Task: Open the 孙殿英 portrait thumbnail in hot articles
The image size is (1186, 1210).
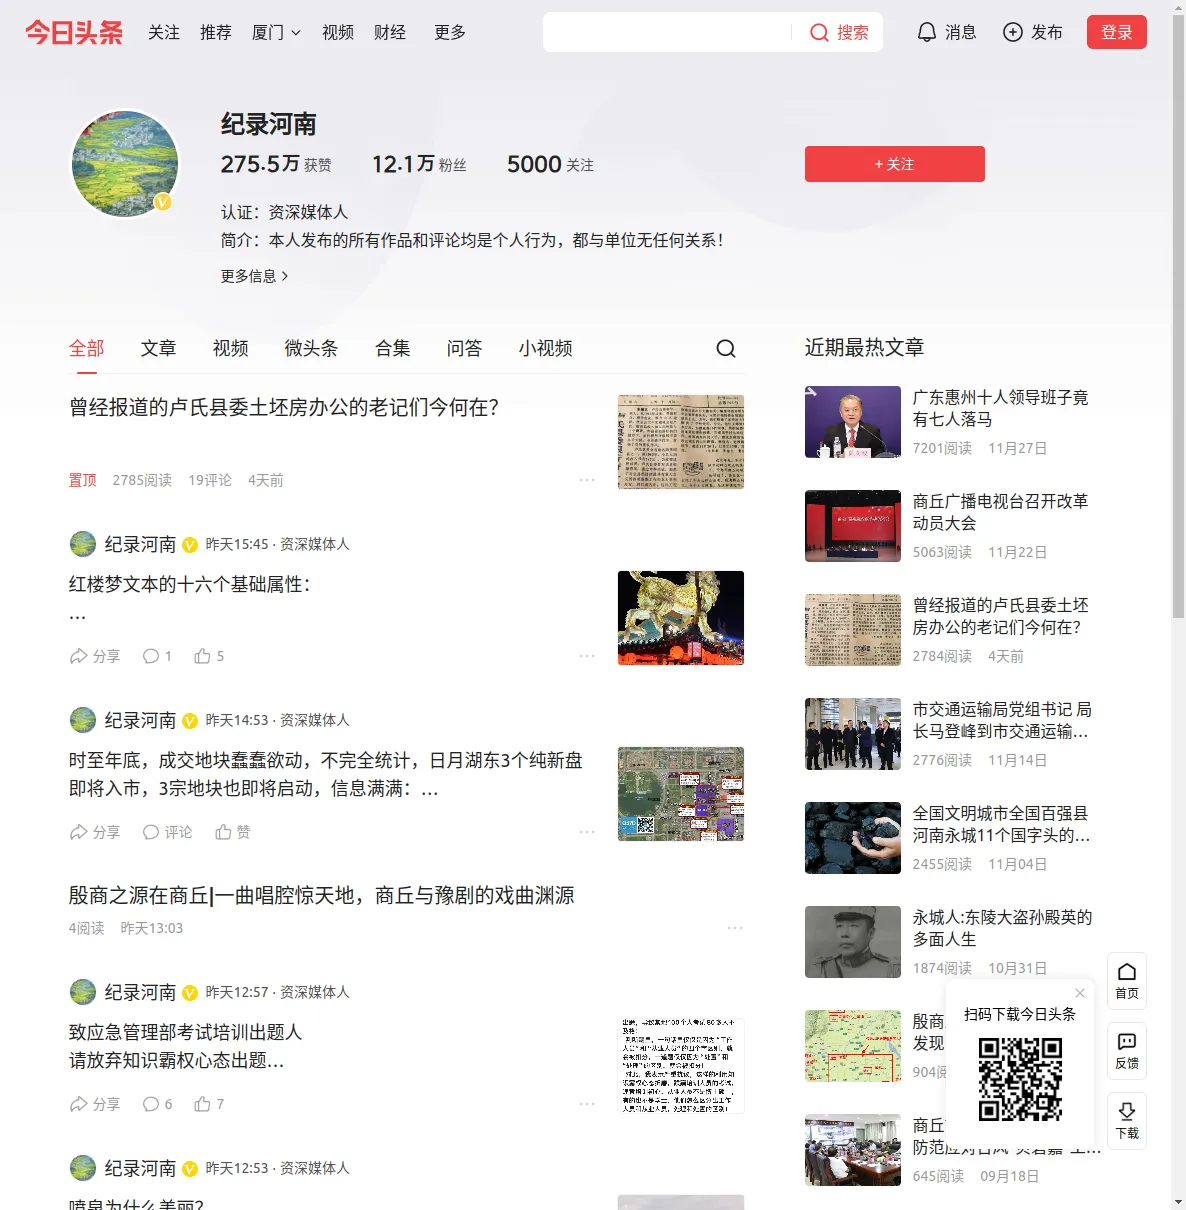Action: (853, 942)
